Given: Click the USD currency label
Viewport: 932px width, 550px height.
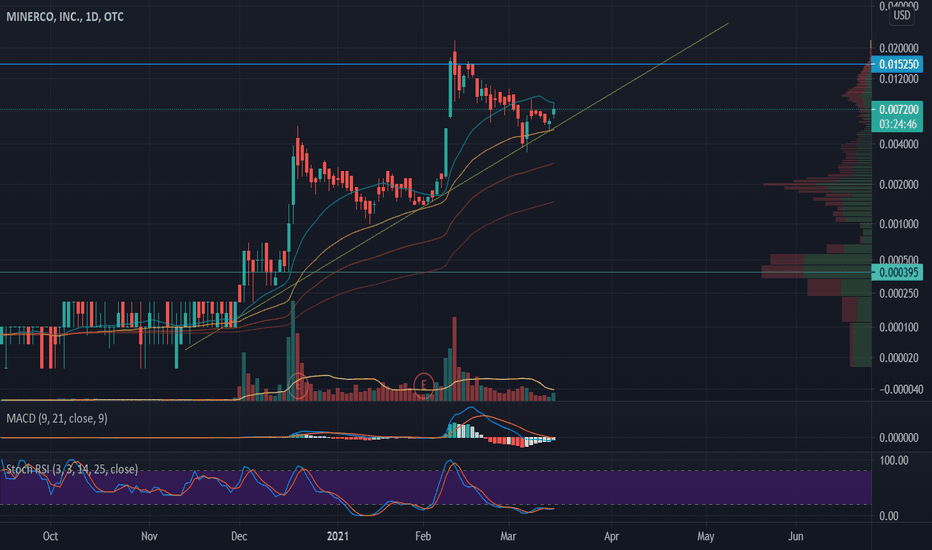Looking at the screenshot, I should click(x=902, y=15).
